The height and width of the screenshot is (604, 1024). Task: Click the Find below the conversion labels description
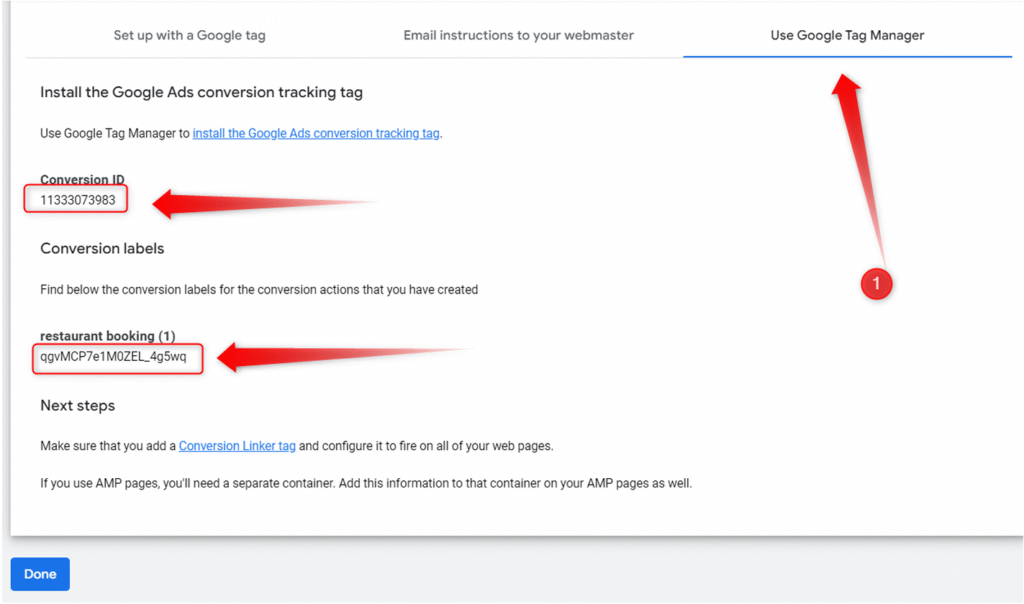click(259, 290)
